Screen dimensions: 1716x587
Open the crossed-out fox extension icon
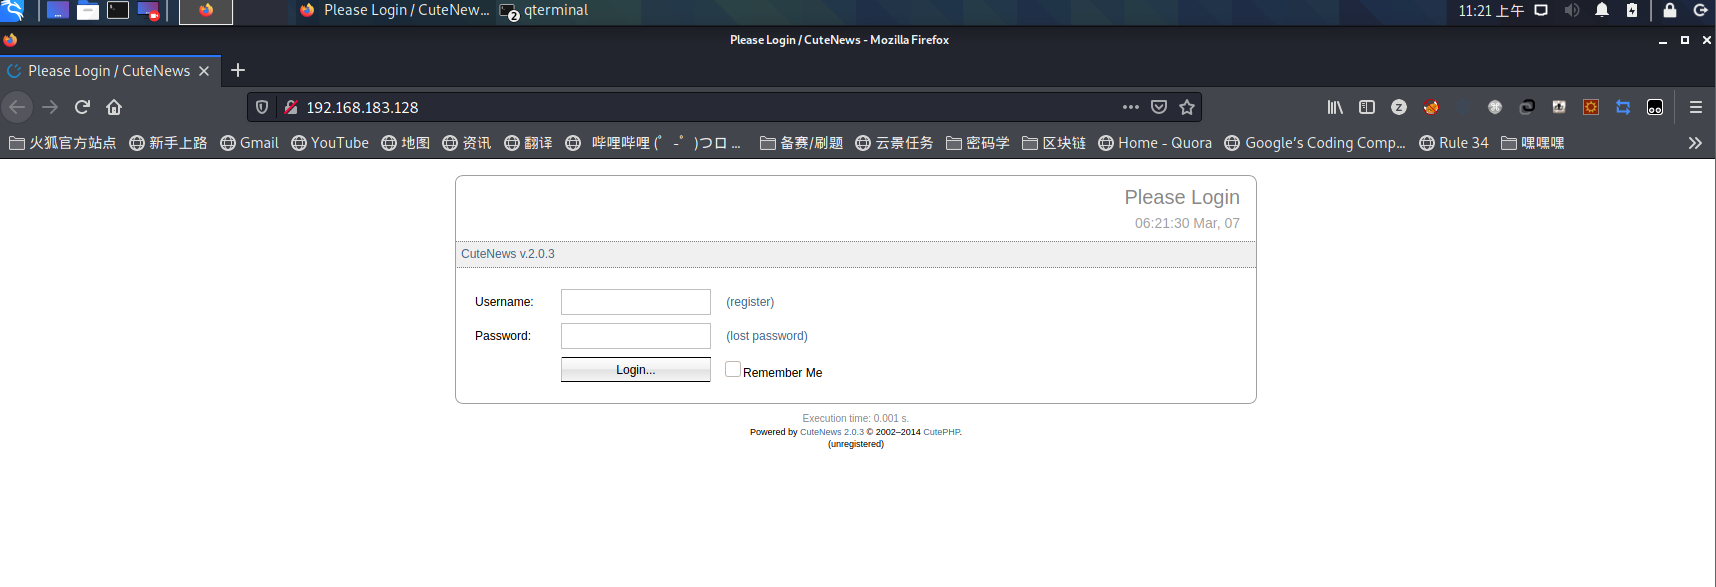(x=1431, y=107)
